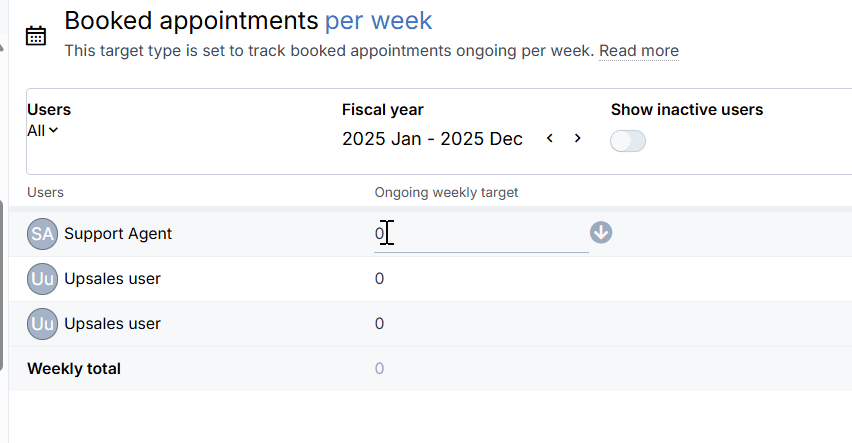Screen dimensions: 852x443
Task: Open the Read more link
Action: coord(639,51)
